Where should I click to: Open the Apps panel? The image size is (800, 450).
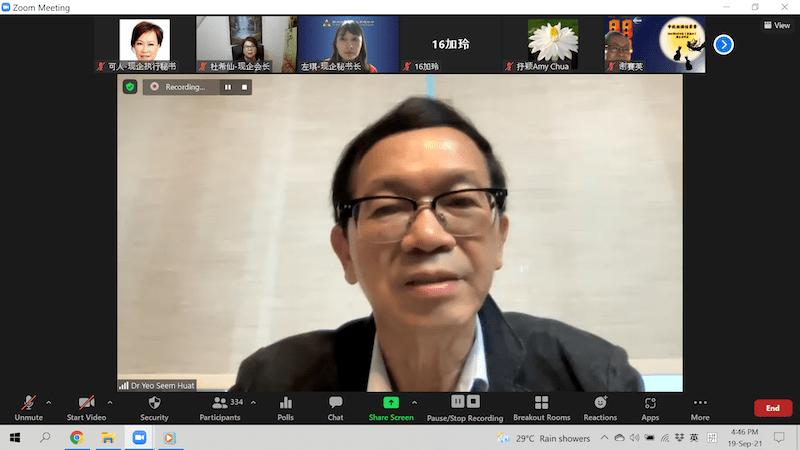pyautogui.click(x=650, y=407)
